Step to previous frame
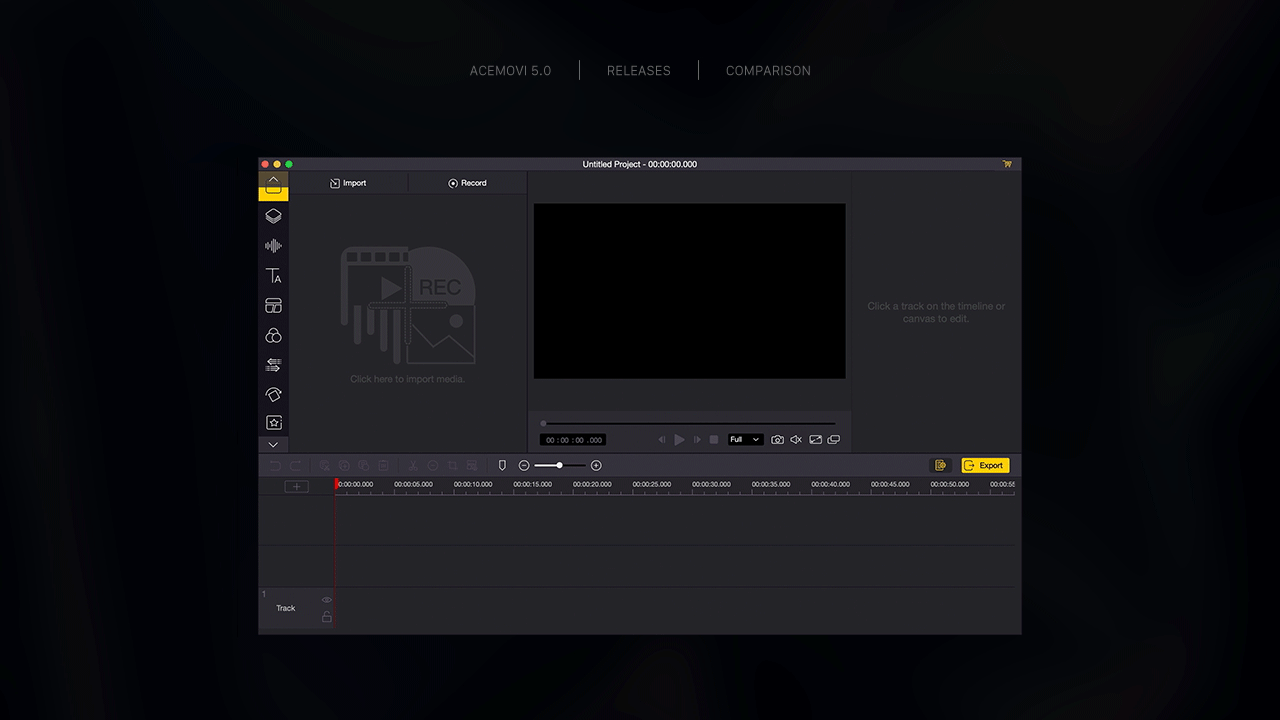 (x=661, y=440)
